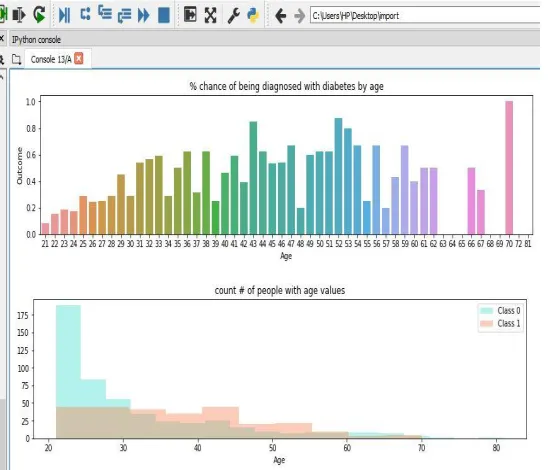The height and width of the screenshot is (470, 550).
Task: Step into function in debugger
Action: click(105, 13)
